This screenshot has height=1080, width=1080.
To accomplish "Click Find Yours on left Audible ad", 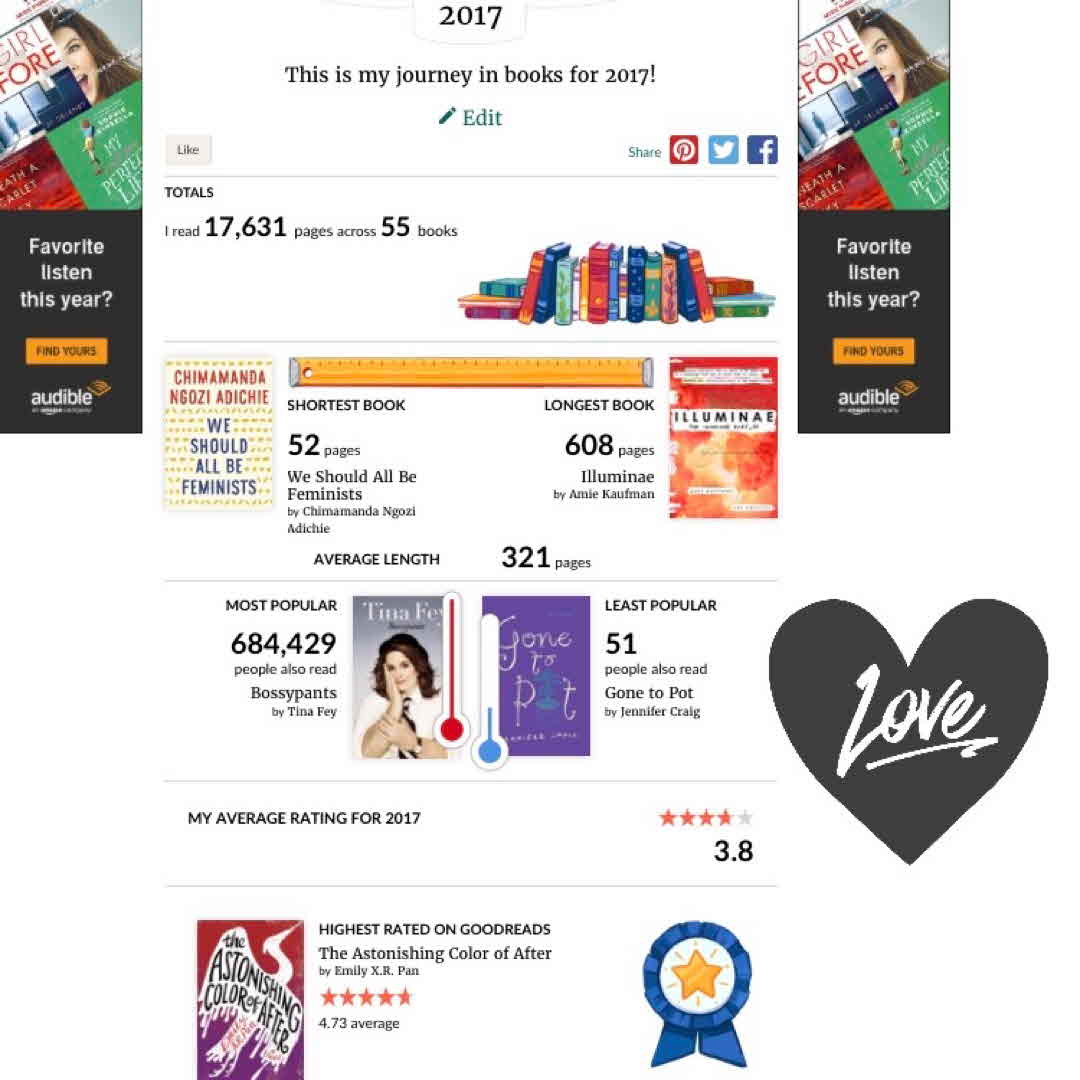I will [67, 351].
